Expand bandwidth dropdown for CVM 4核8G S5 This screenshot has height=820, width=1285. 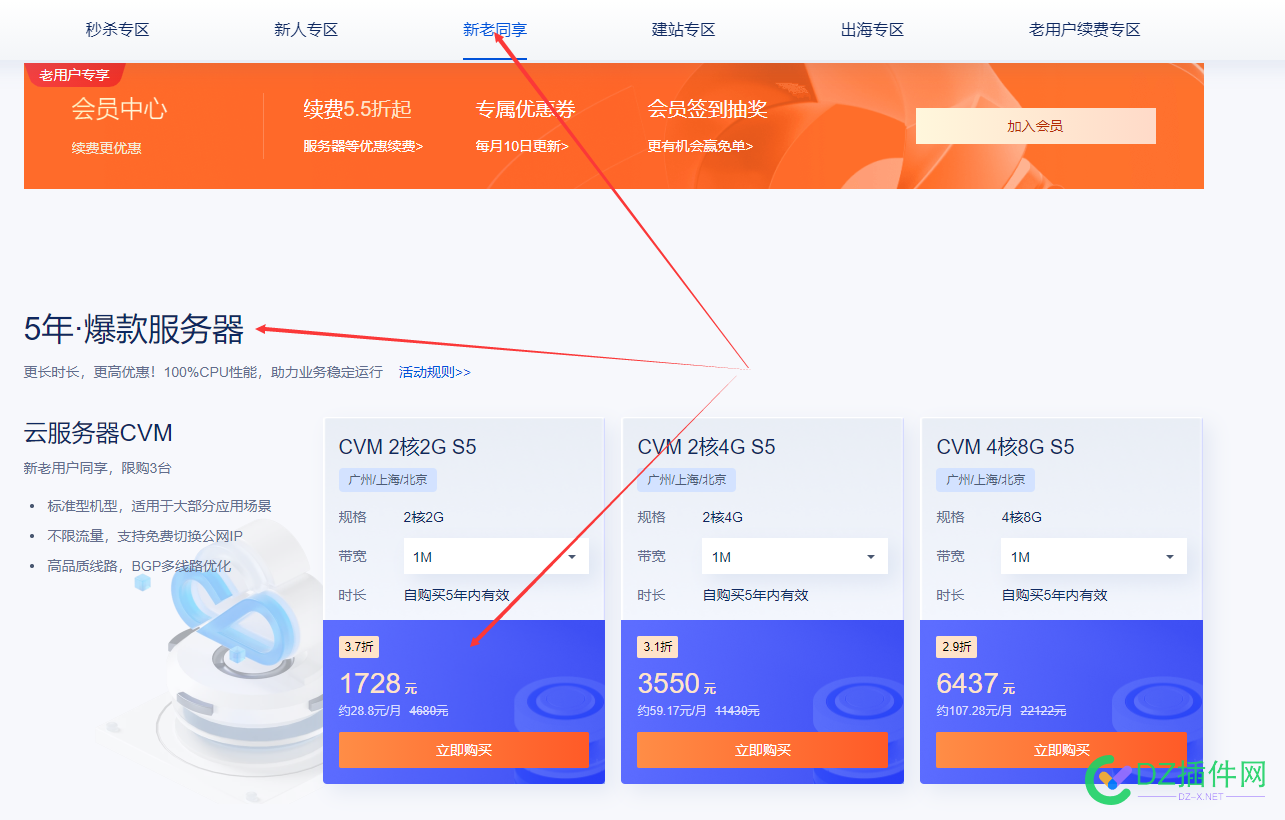click(1094, 556)
